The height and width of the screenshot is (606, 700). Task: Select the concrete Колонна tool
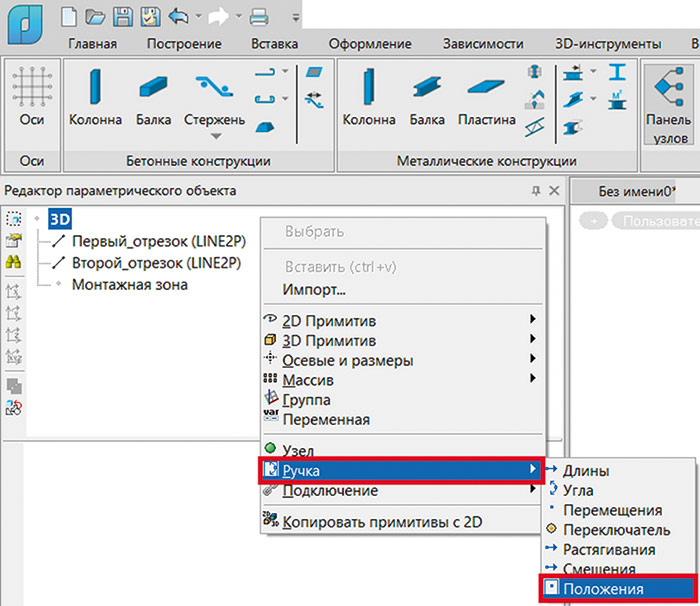95,86
